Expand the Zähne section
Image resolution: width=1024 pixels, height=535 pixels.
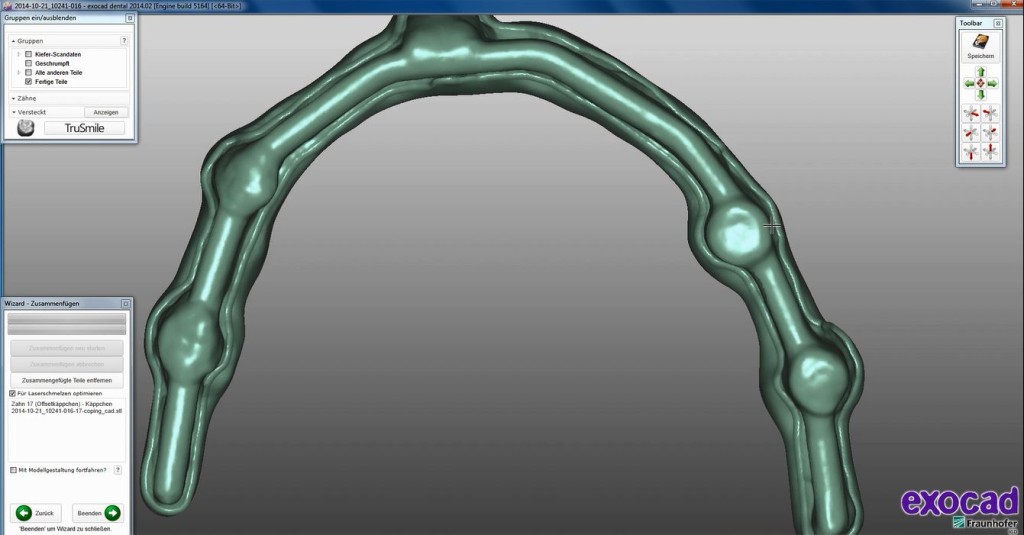tap(14, 99)
